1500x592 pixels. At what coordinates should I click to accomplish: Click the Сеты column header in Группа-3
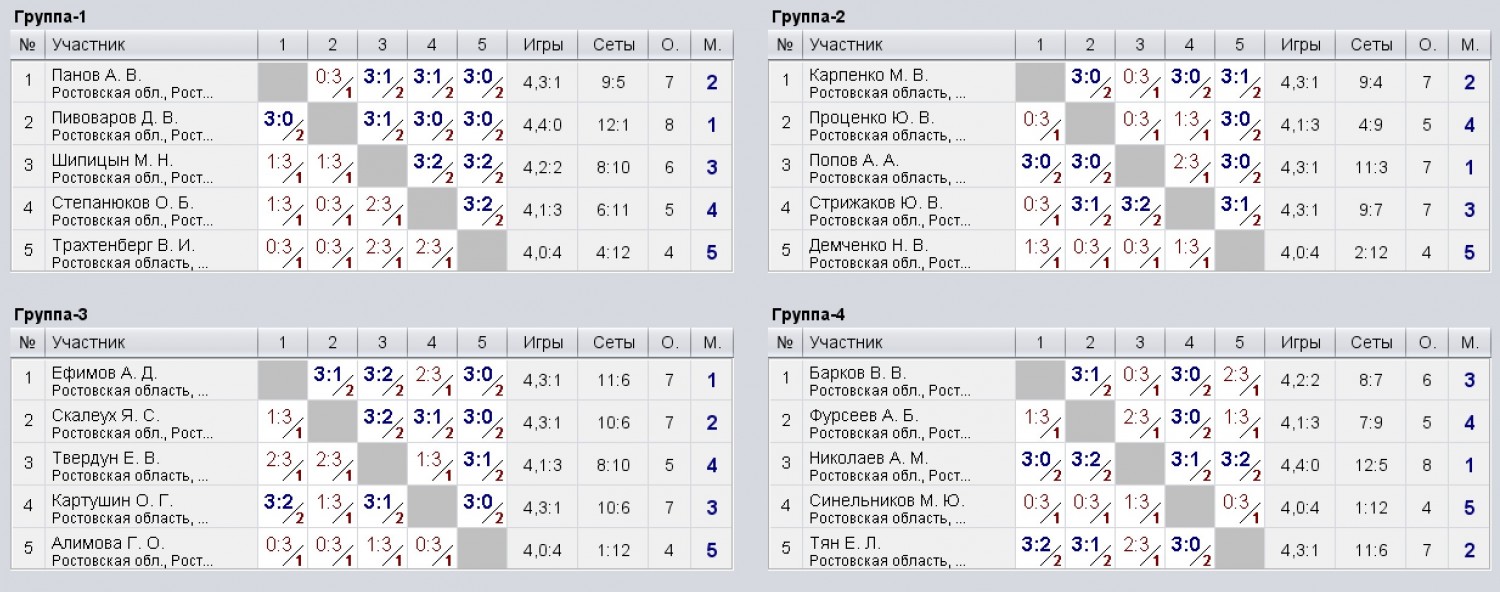(613, 342)
